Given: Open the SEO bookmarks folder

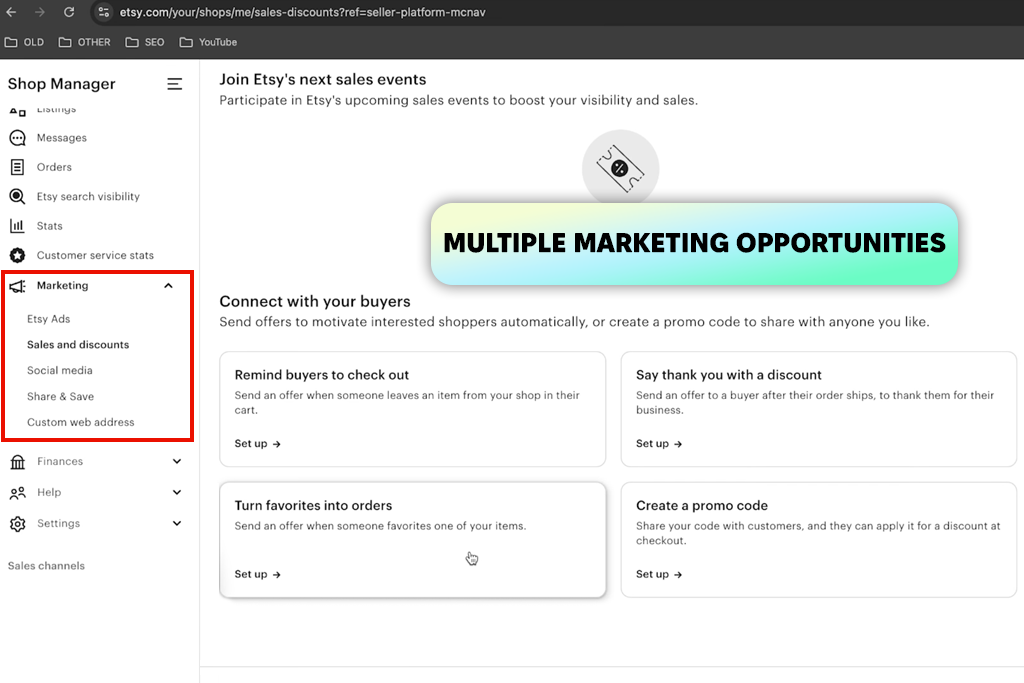Looking at the screenshot, I should point(145,42).
